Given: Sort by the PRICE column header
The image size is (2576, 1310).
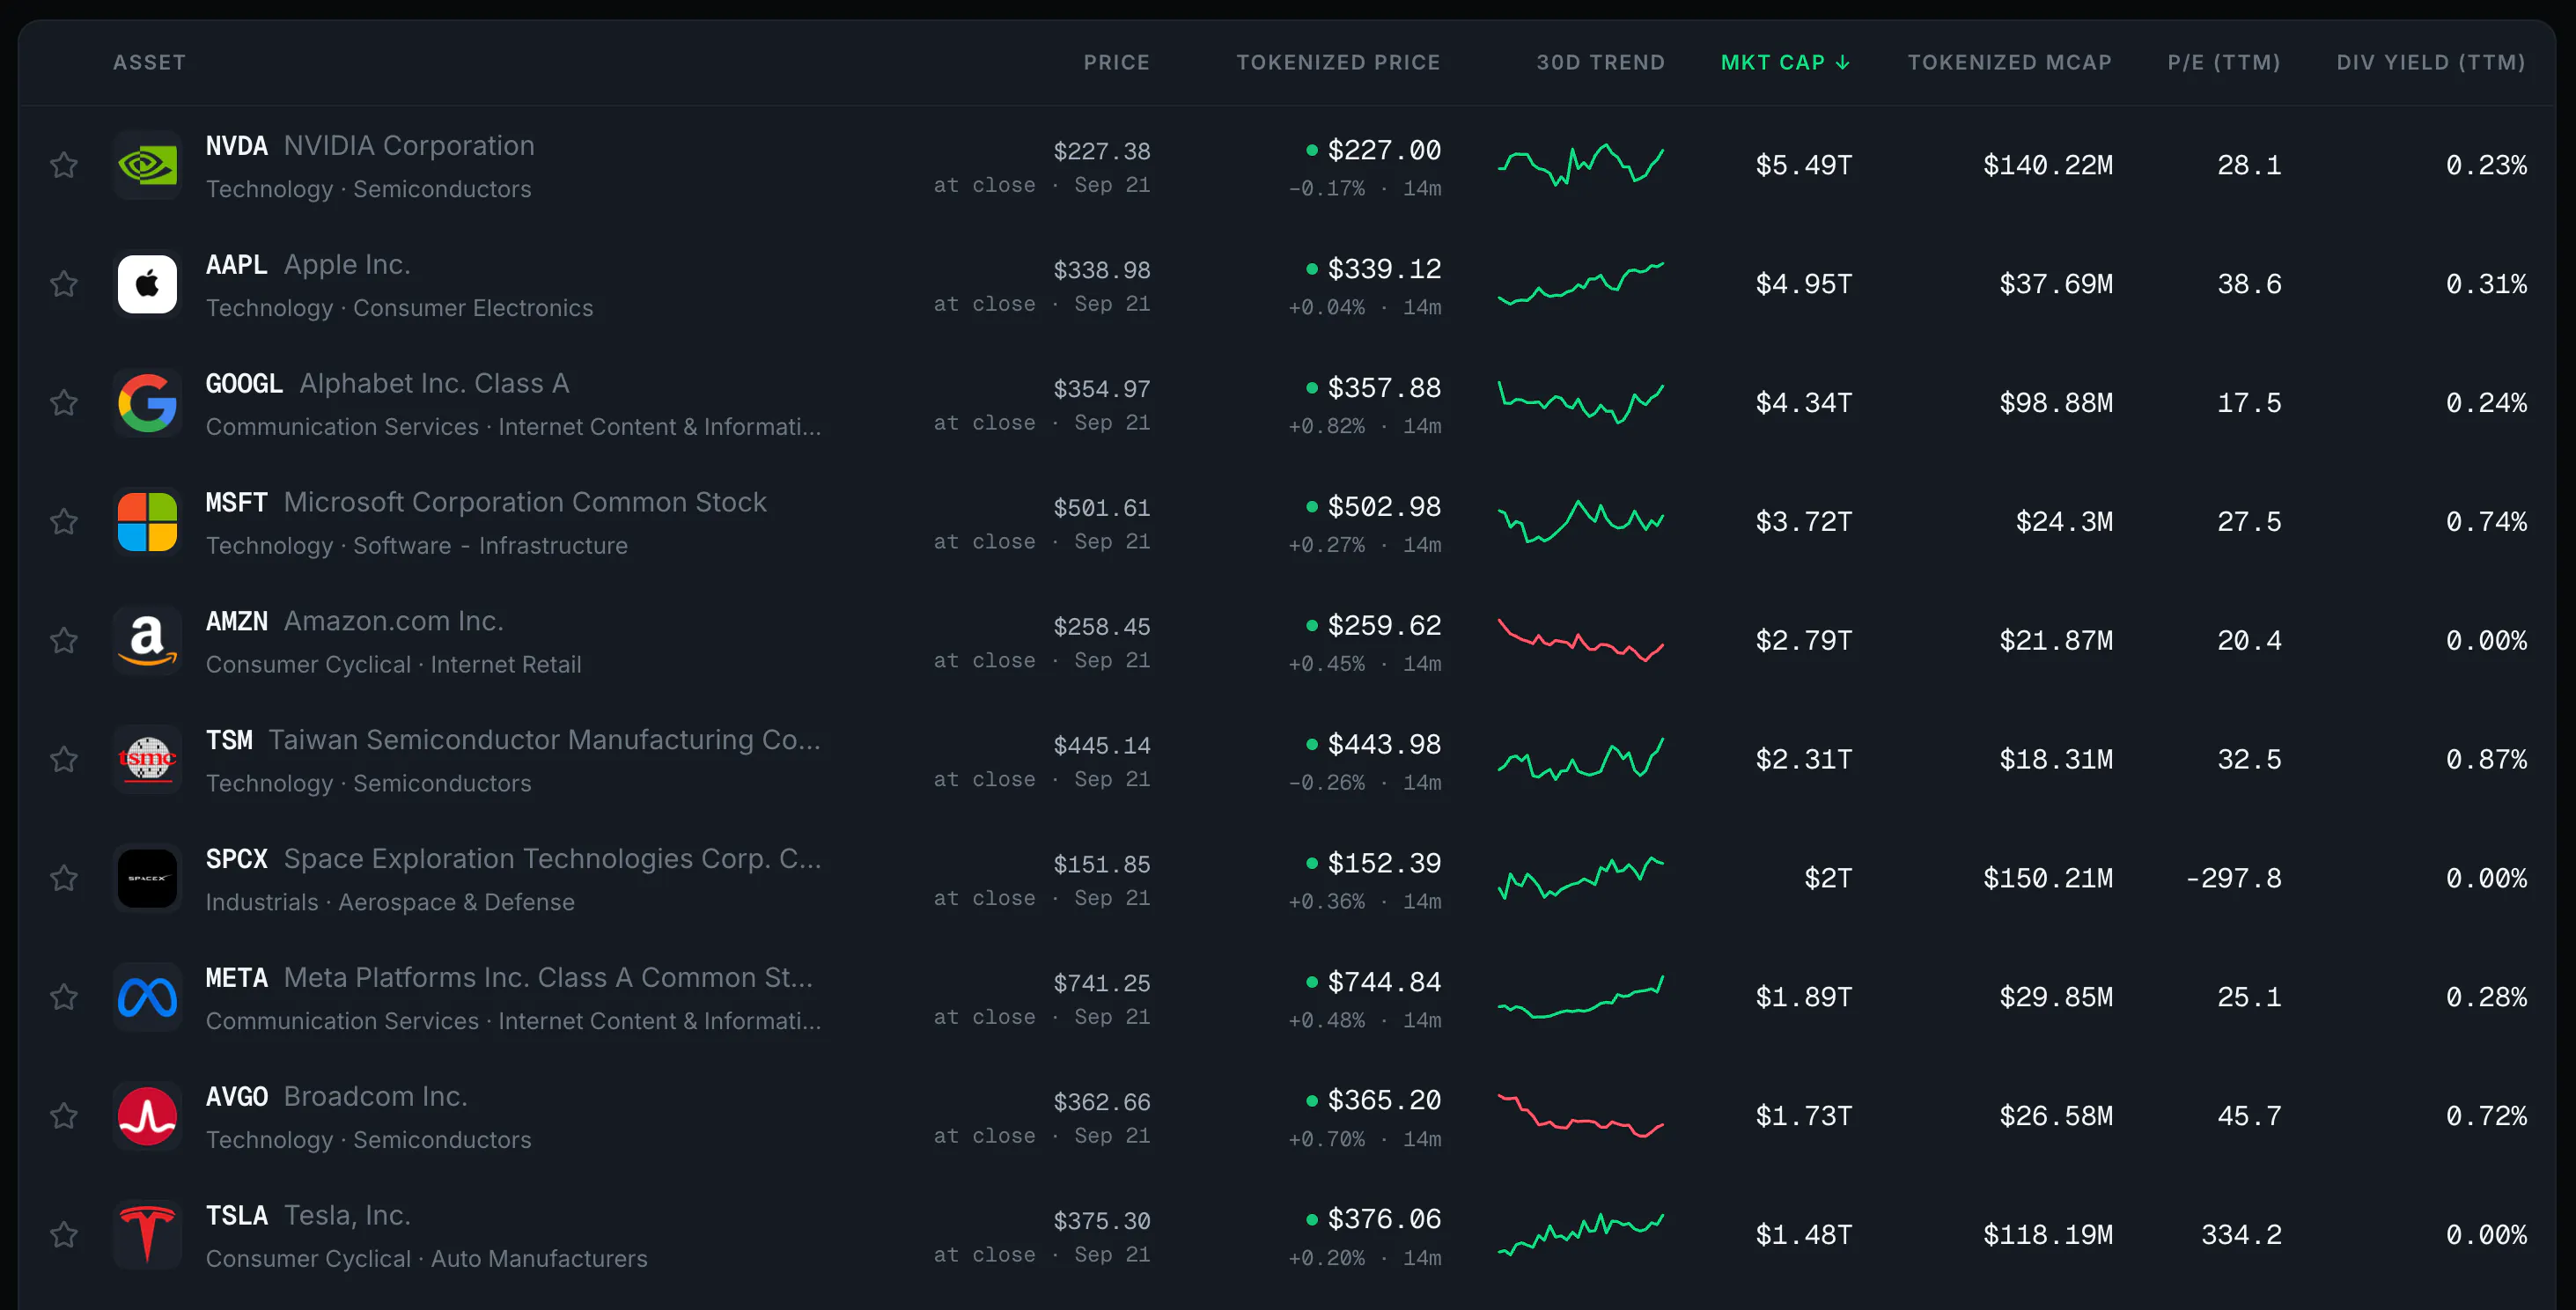Looking at the screenshot, I should (1116, 62).
